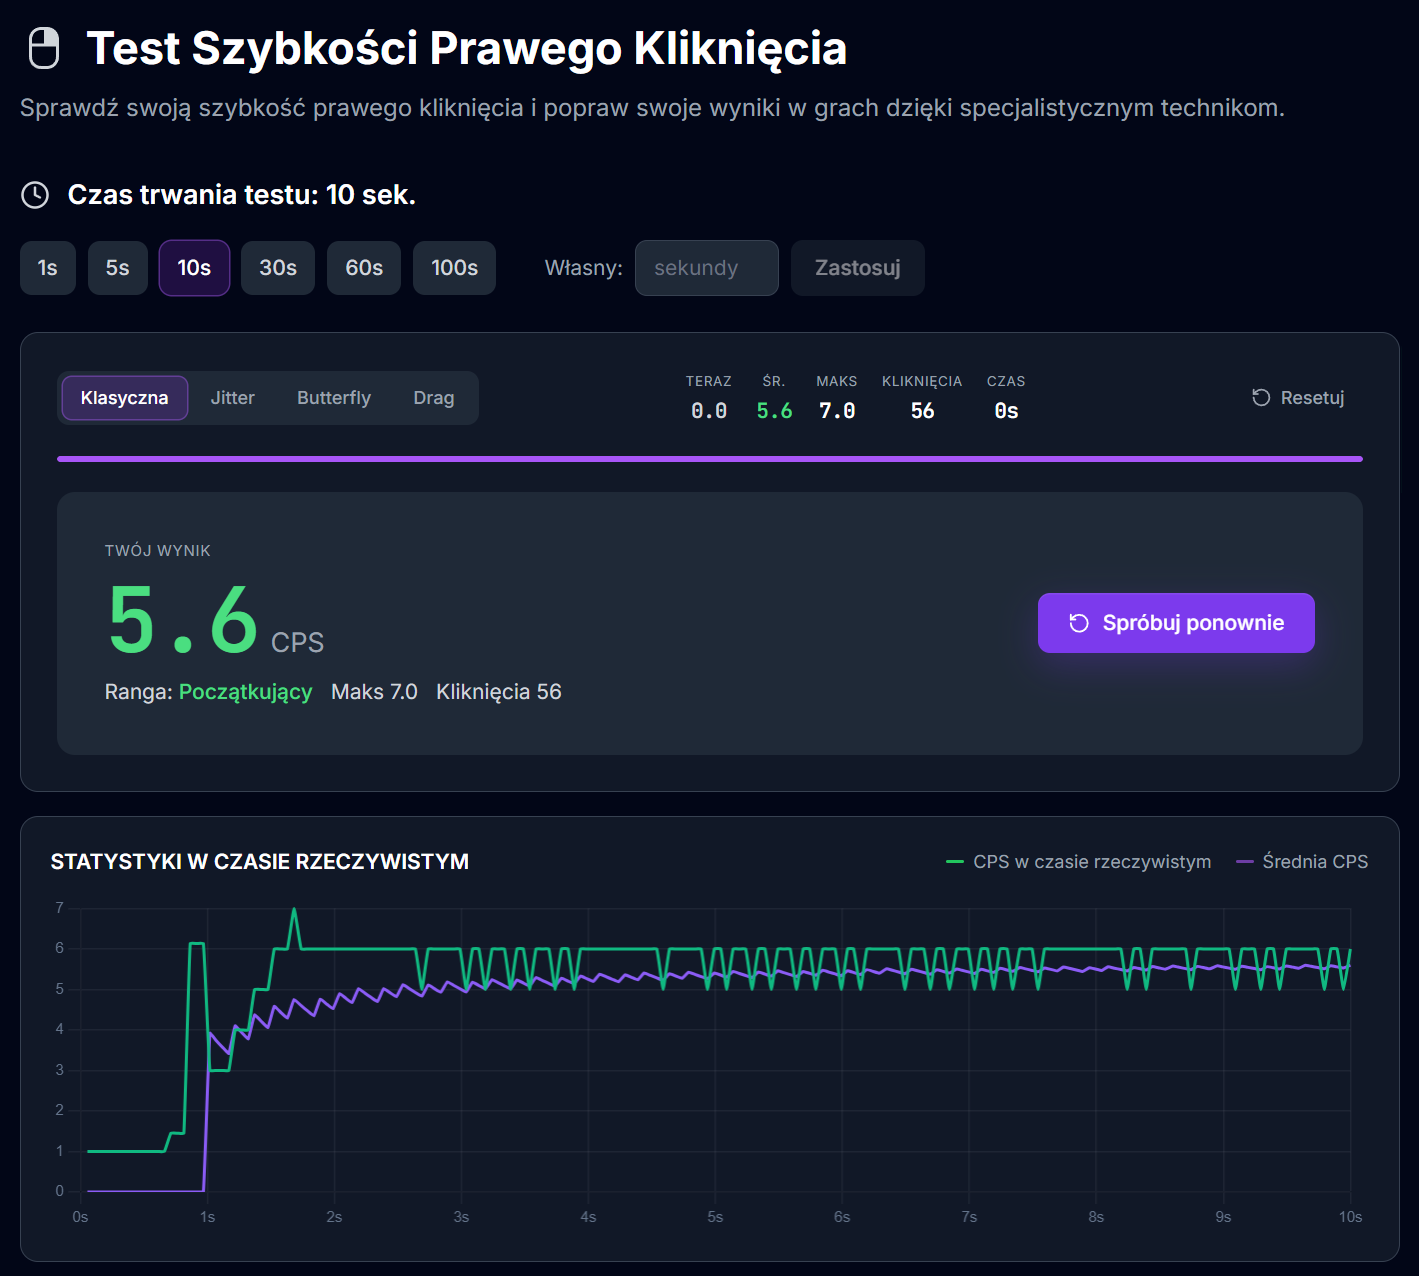The image size is (1419, 1276).
Task: Click the Zastosuj button
Action: [x=858, y=268]
